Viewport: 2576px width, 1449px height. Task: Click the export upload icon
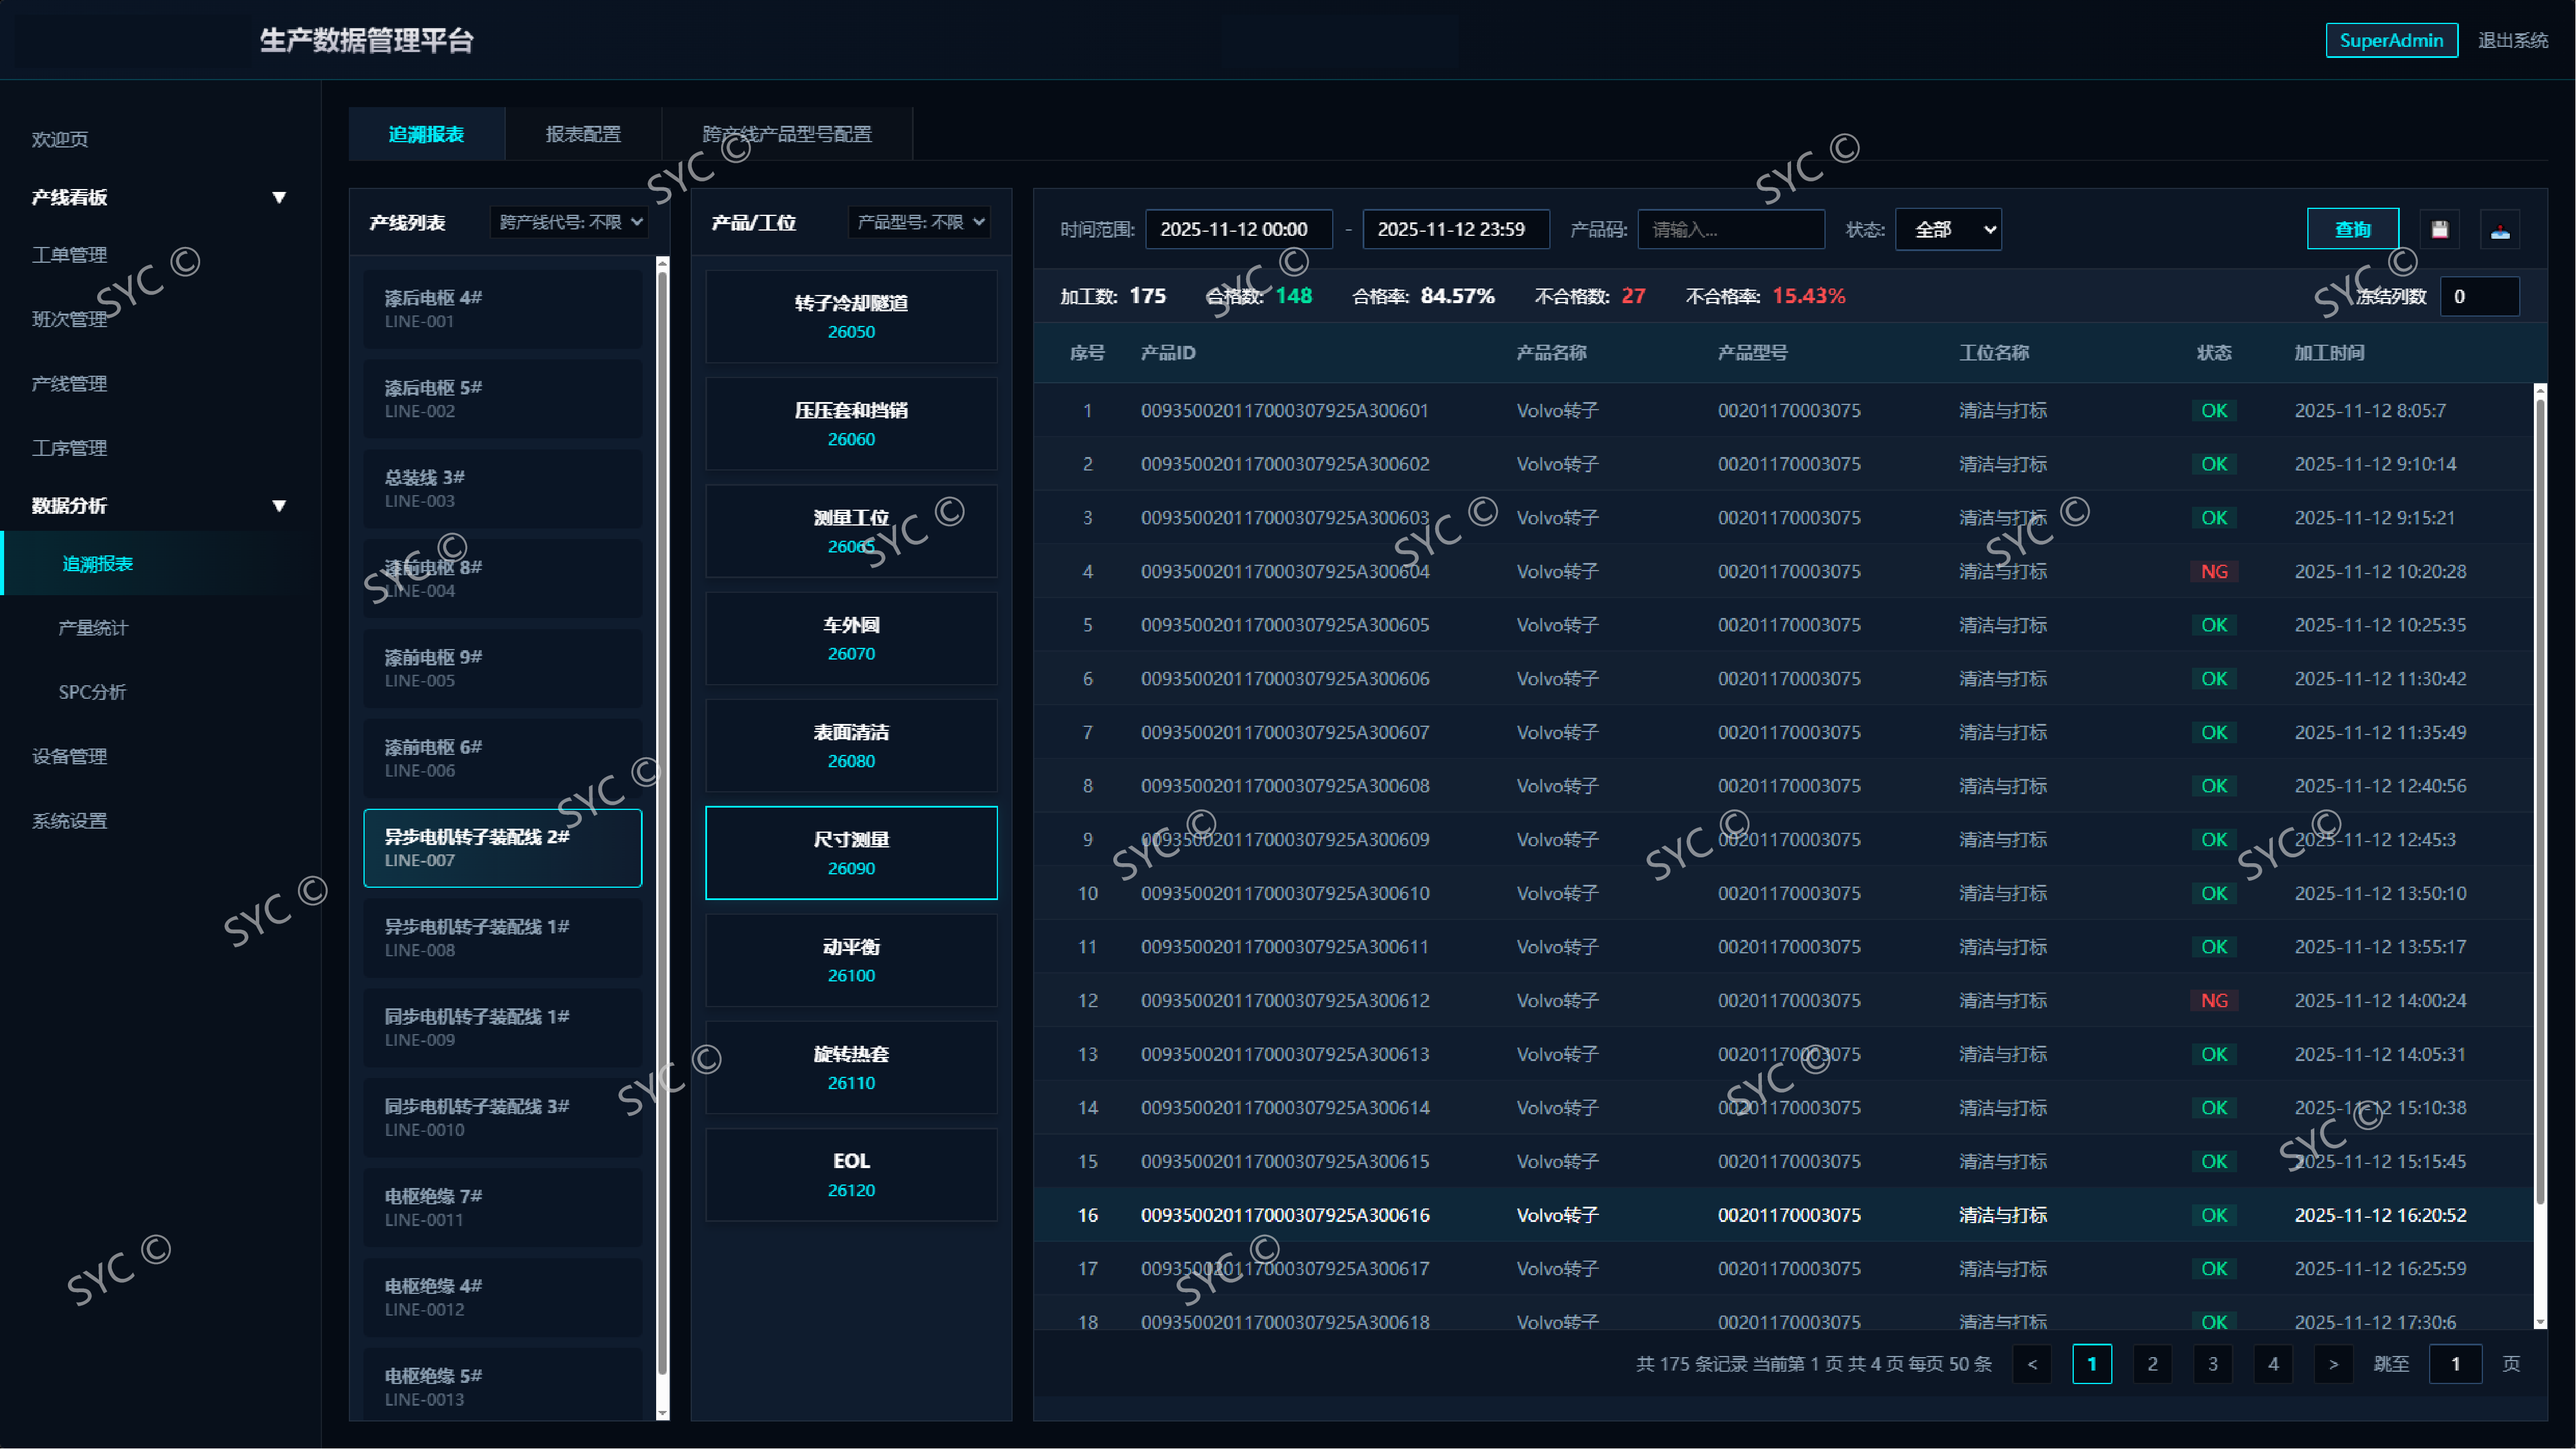click(2499, 230)
